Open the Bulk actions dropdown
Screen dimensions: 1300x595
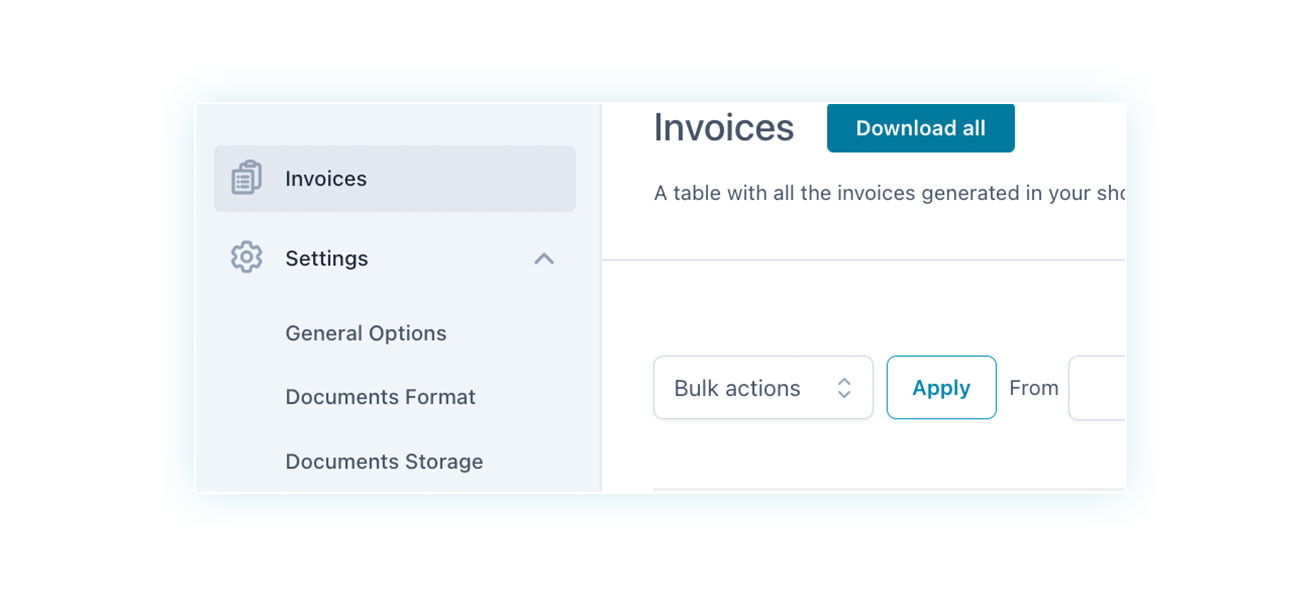pos(763,387)
